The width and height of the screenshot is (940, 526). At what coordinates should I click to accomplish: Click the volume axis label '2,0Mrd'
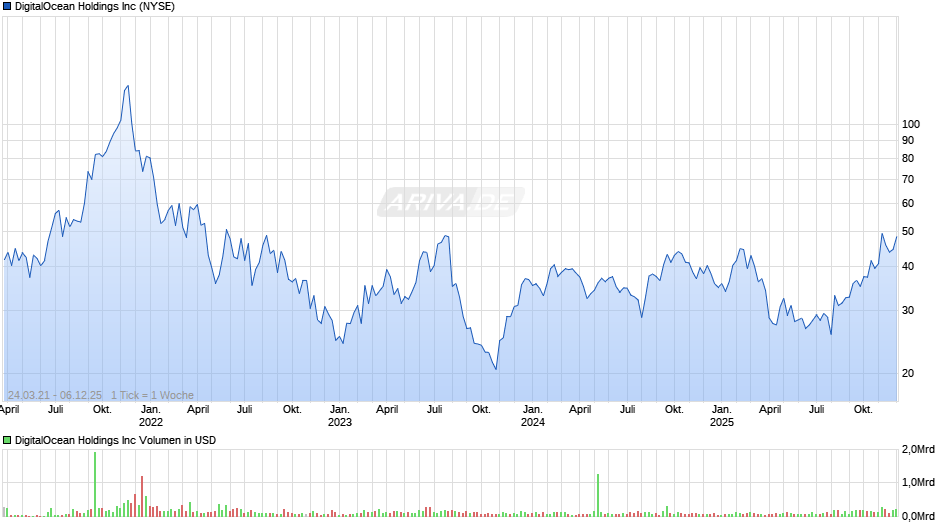918,450
